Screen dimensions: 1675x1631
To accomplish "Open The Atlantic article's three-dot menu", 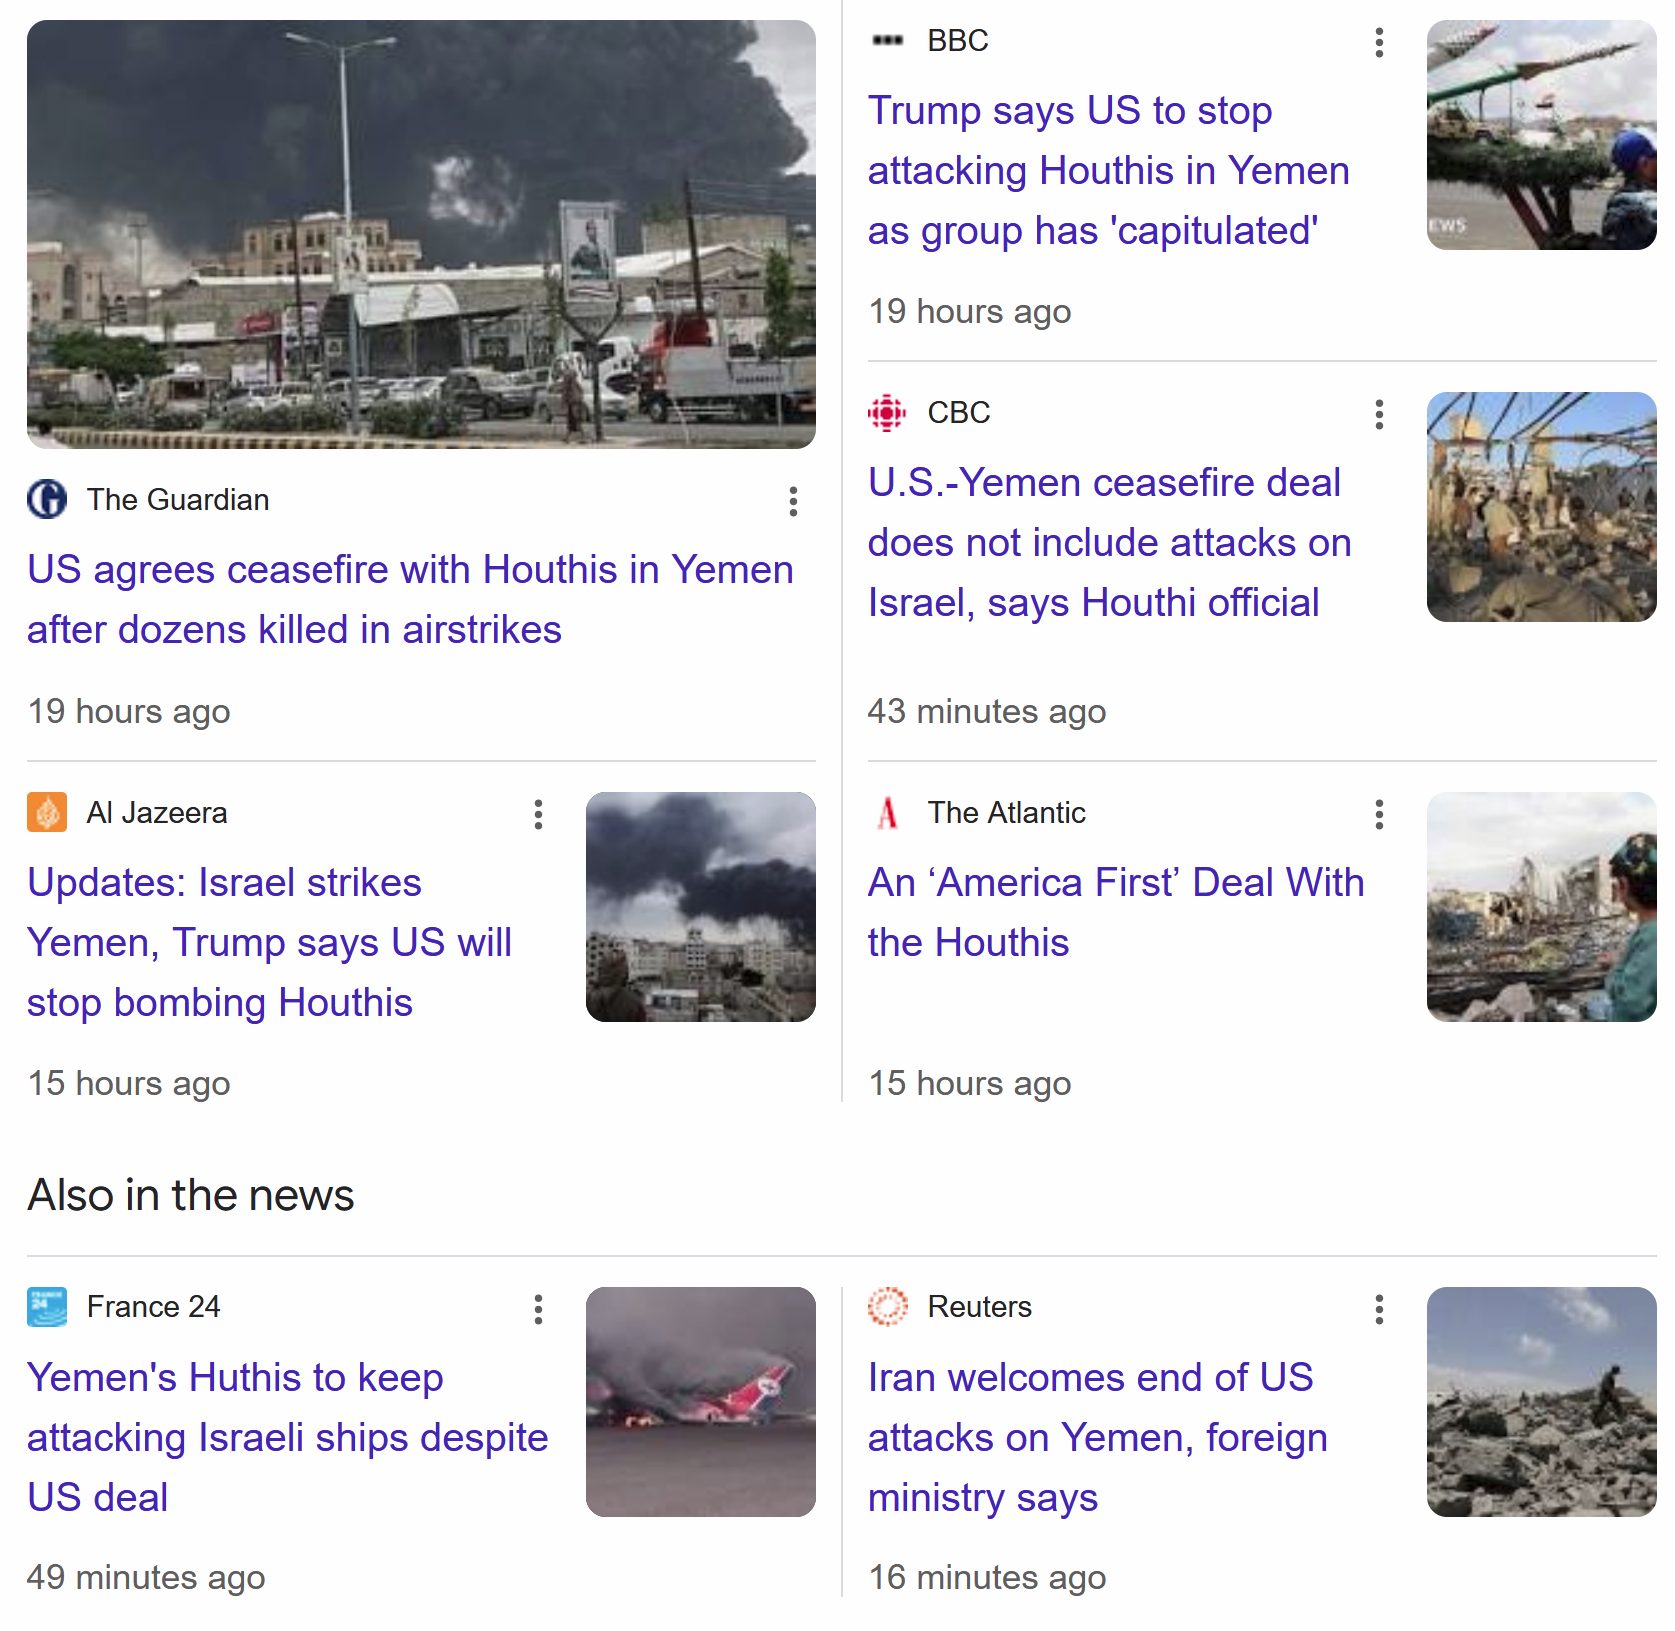I will click(x=1379, y=814).
